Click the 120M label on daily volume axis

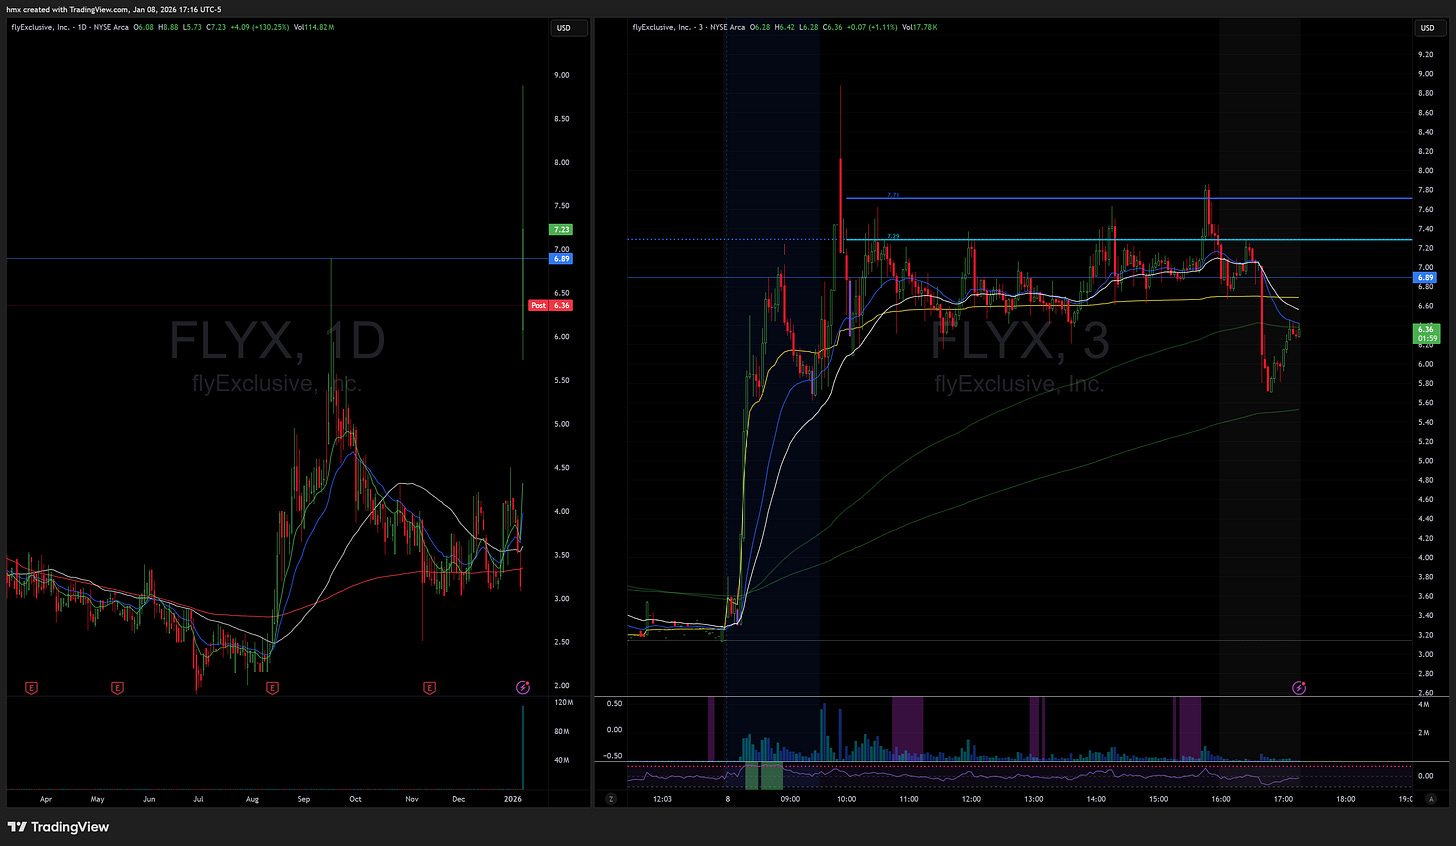(564, 703)
